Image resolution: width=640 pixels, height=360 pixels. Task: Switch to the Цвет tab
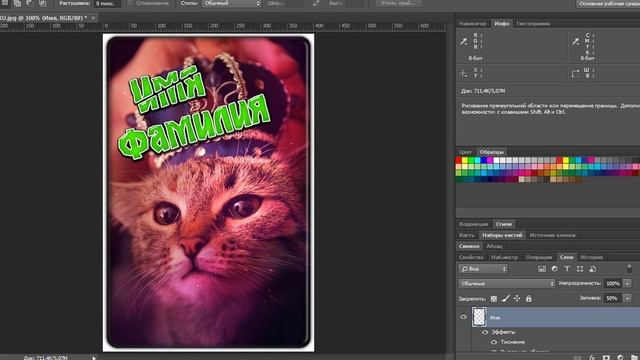click(465, 152)
